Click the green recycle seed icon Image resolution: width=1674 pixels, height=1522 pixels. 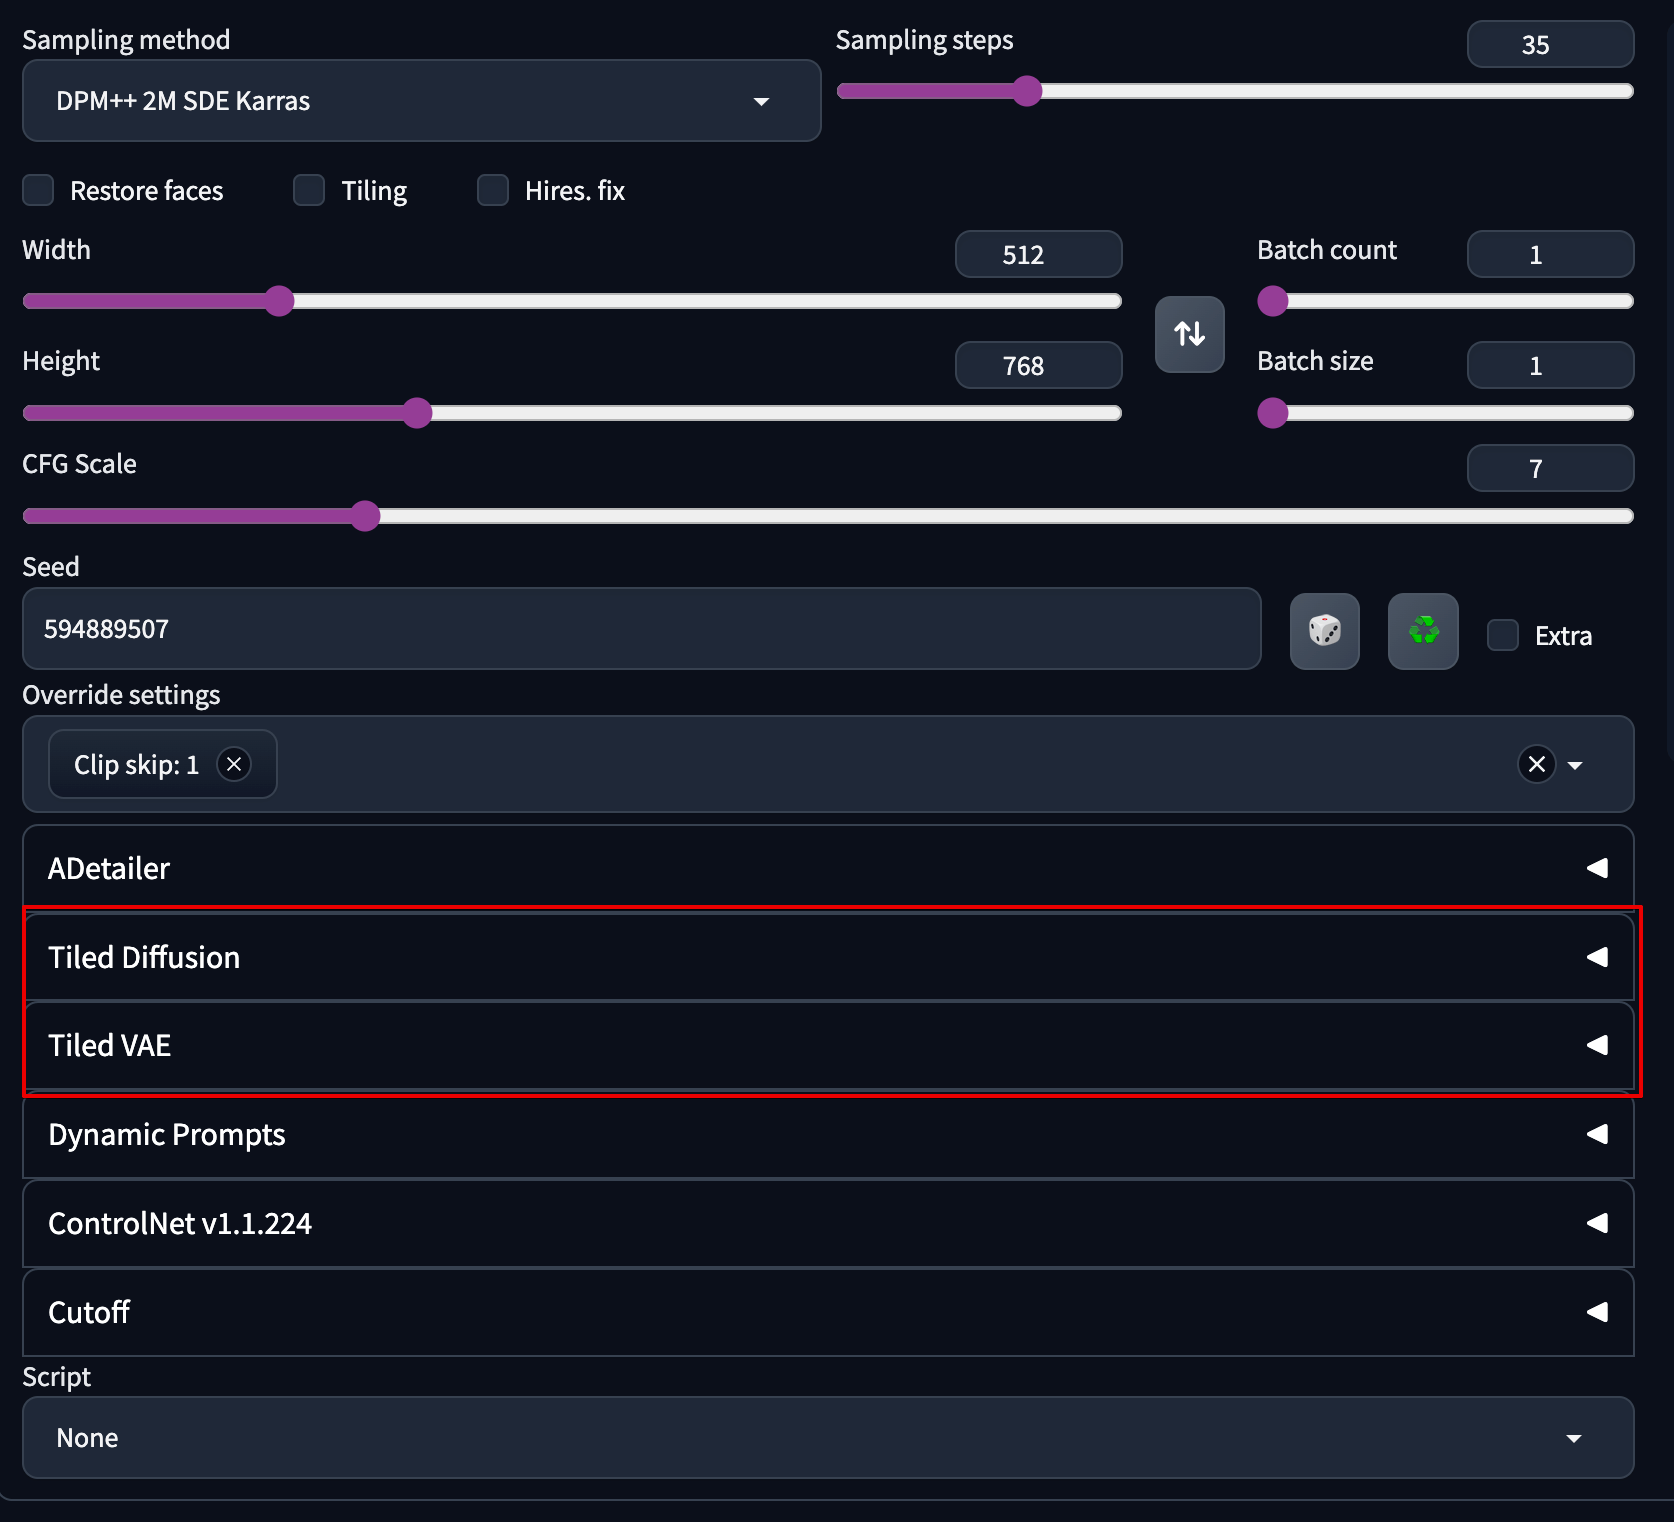pos(1422,631)
